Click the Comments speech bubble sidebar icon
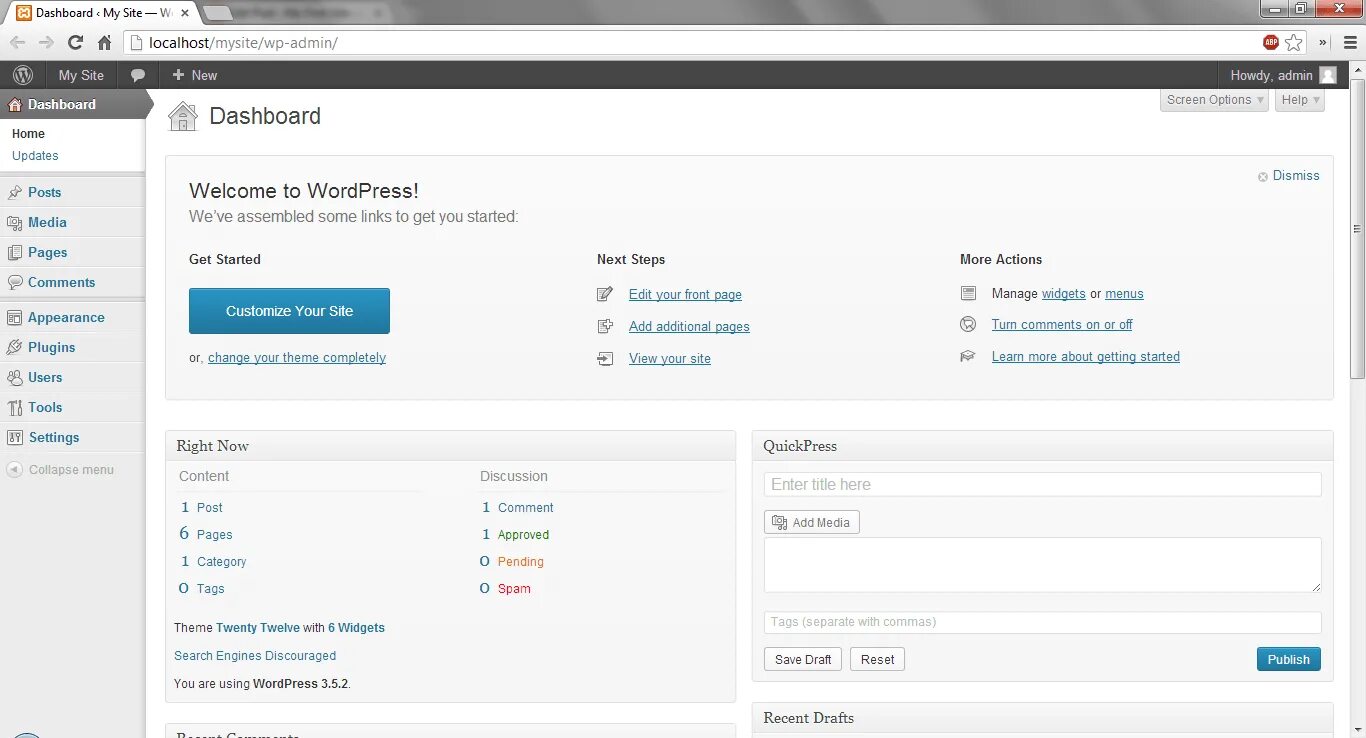This screenshot has height=738, width=1366. click(14, 282)
